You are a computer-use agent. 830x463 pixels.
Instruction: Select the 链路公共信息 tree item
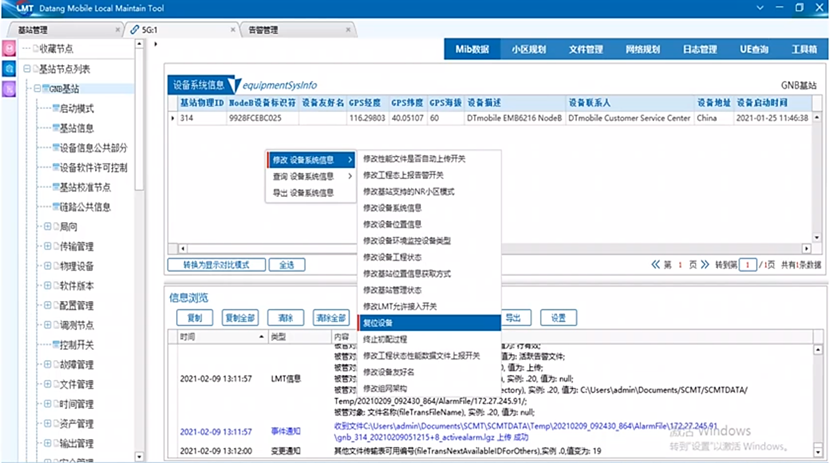[85, 207]
